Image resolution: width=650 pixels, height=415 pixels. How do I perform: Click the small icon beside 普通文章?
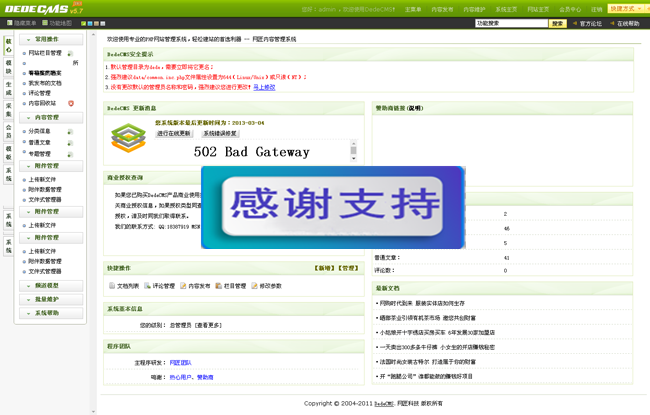pyautogui.click(x=70, y=143)
